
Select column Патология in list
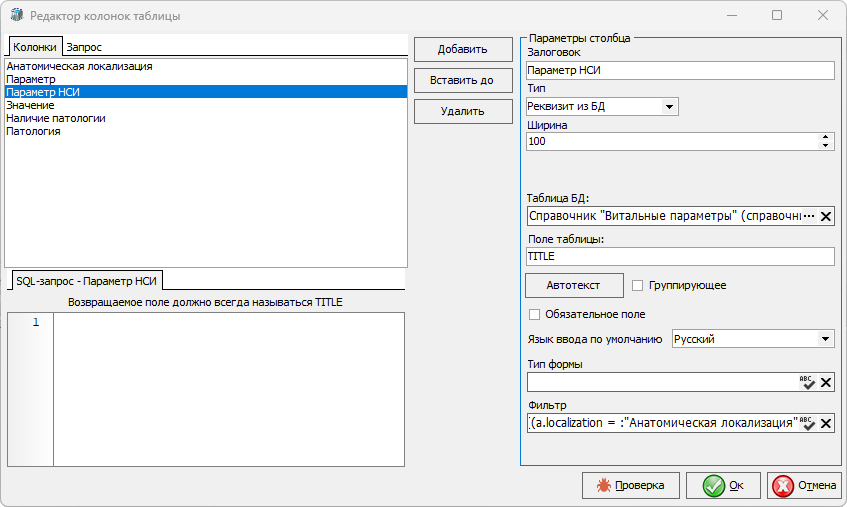205,131
